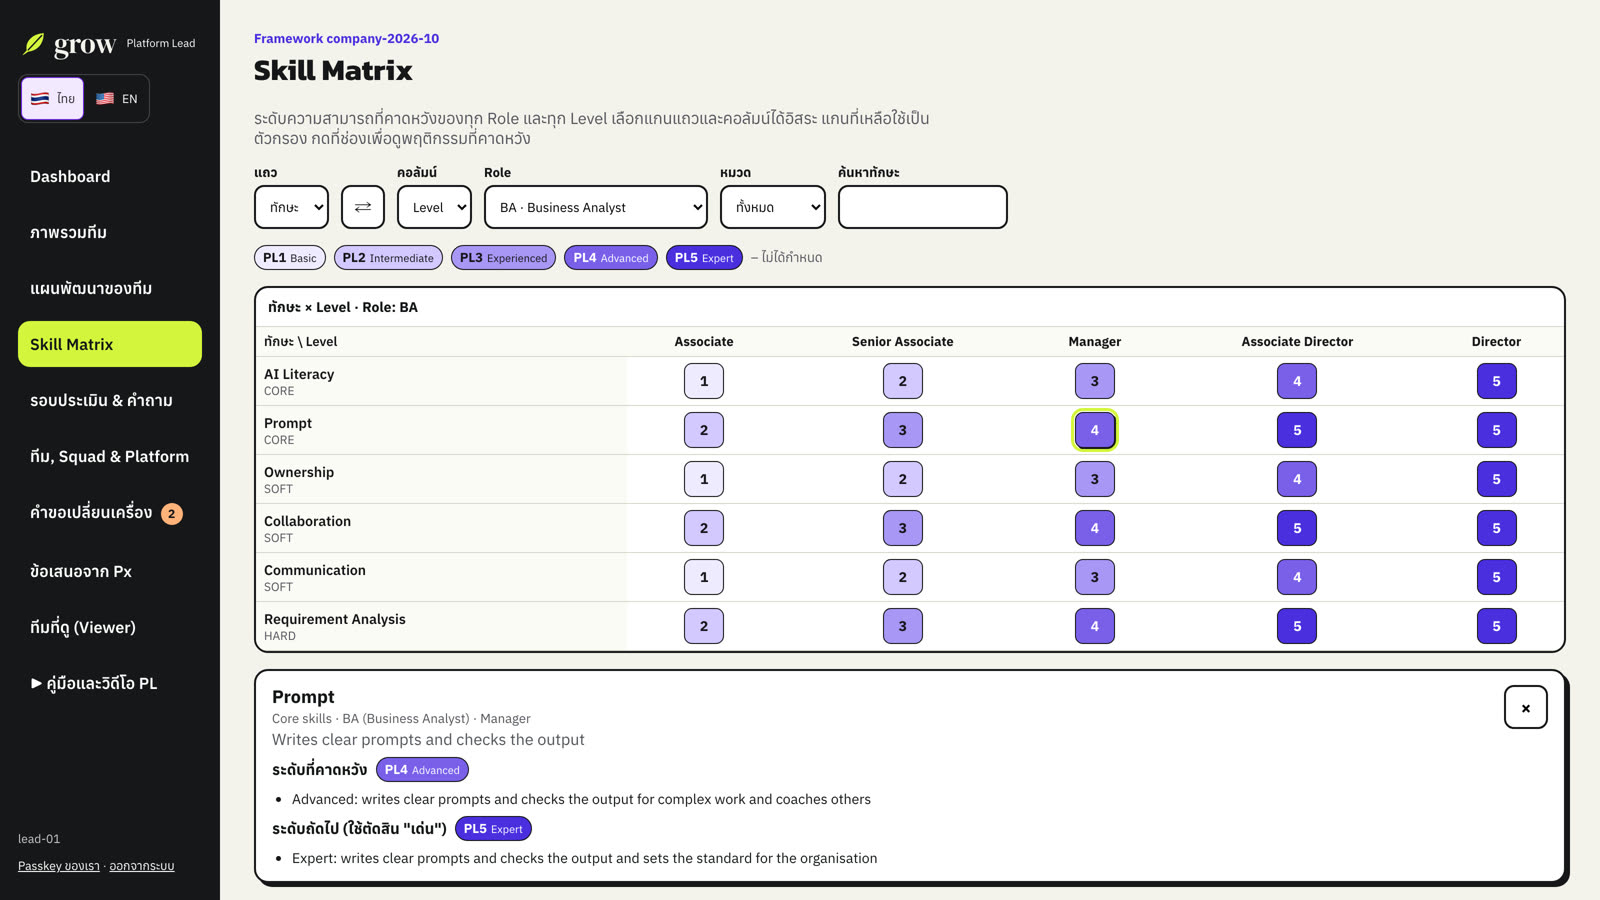Click the Requirement Analysis row label

pyautogui.click(x=335, y=620)
